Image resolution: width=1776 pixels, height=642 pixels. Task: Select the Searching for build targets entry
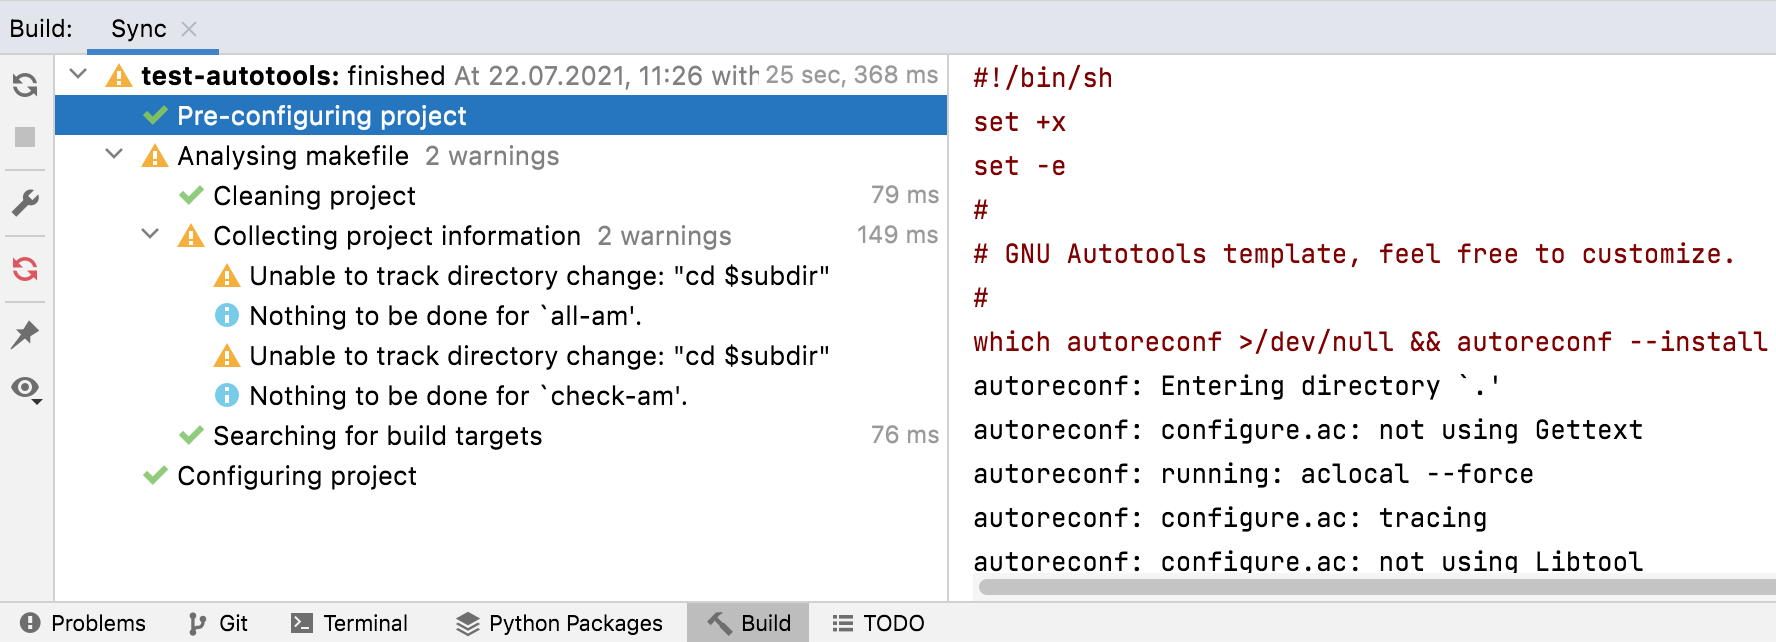tap(377, 436)
